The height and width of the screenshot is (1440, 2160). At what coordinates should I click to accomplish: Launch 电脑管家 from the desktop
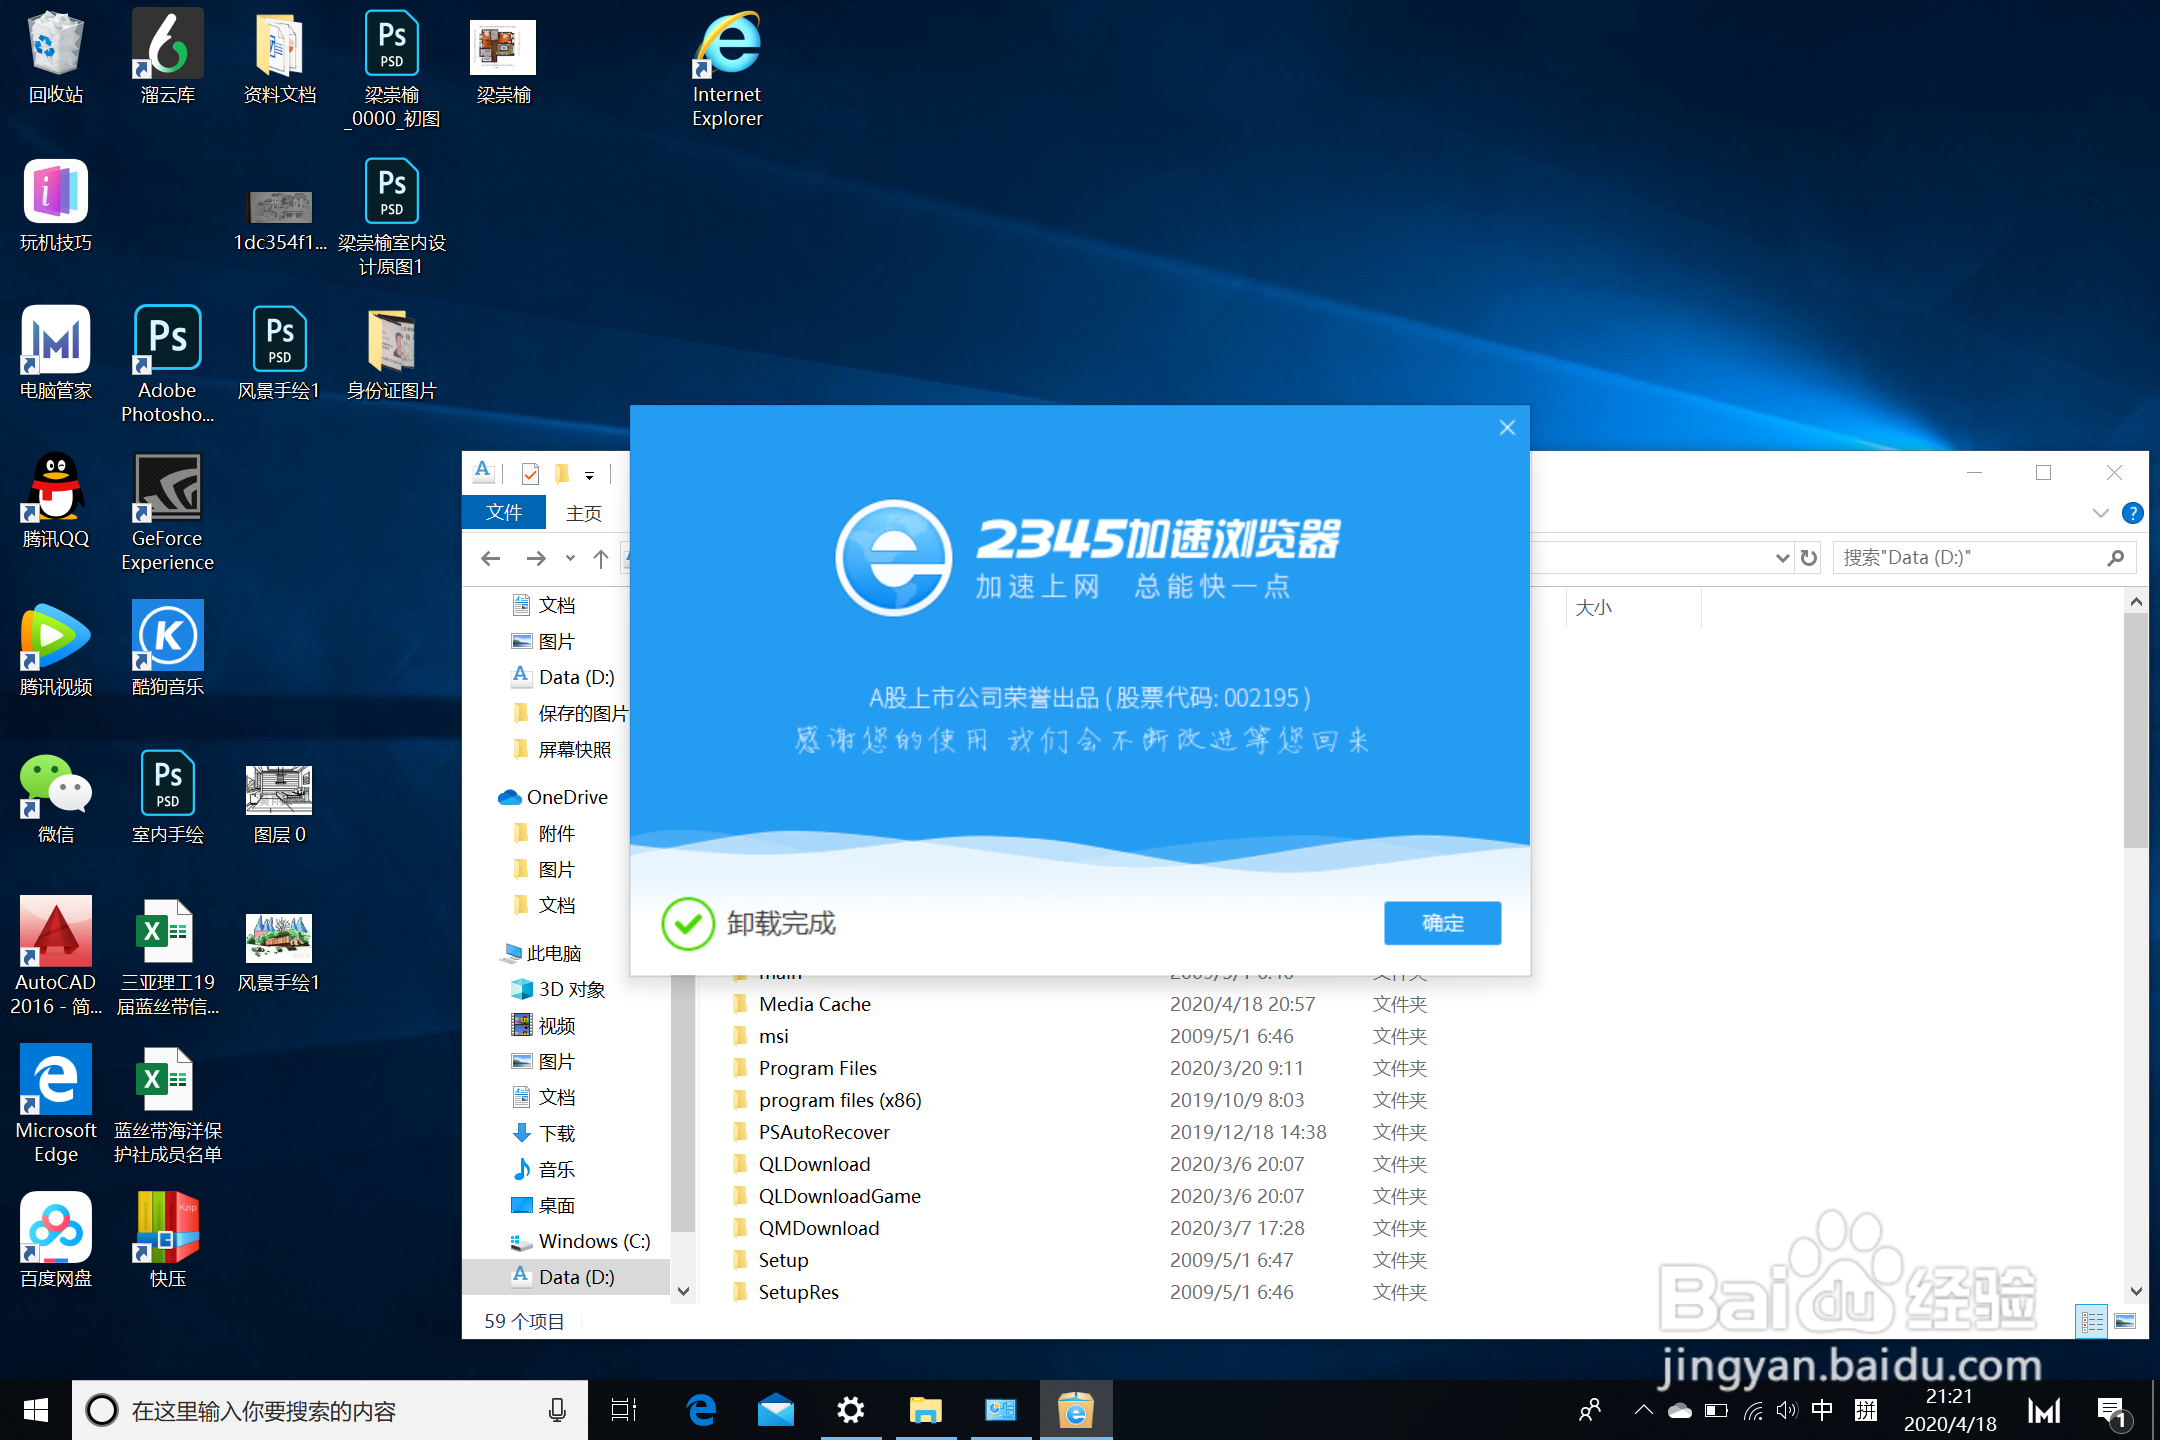point(56,354)
